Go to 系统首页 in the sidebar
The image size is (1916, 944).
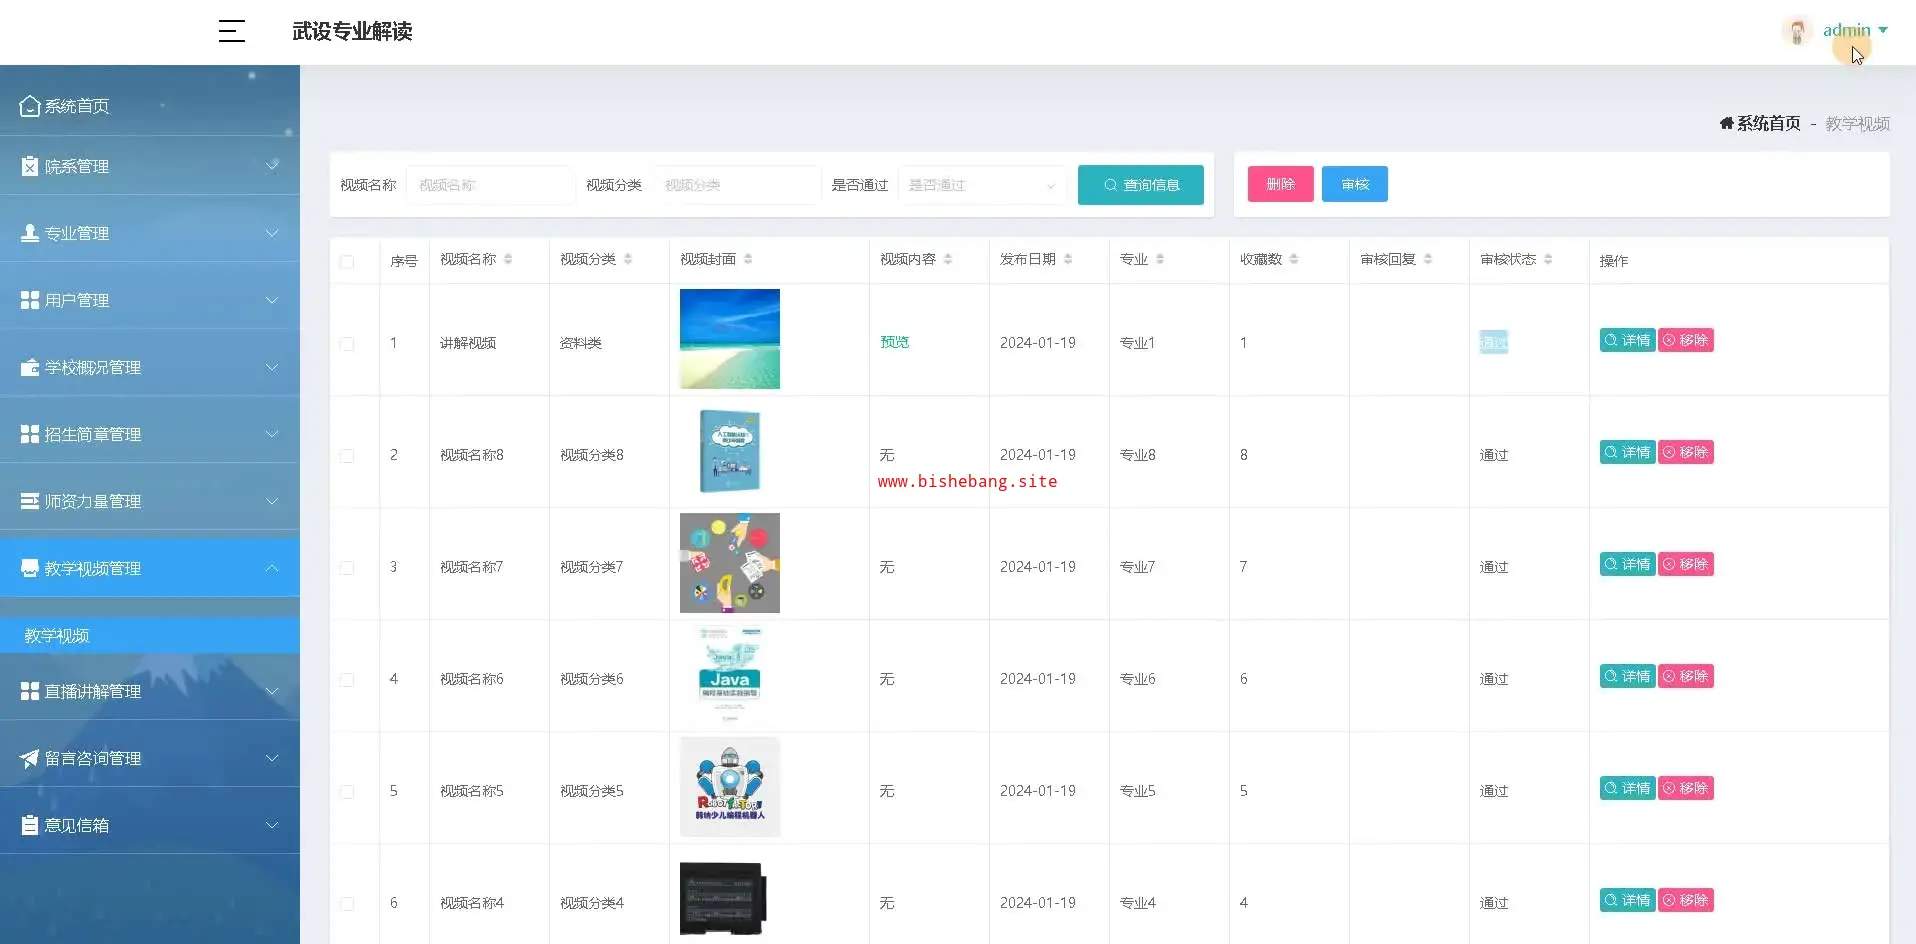tap(77, 106)
